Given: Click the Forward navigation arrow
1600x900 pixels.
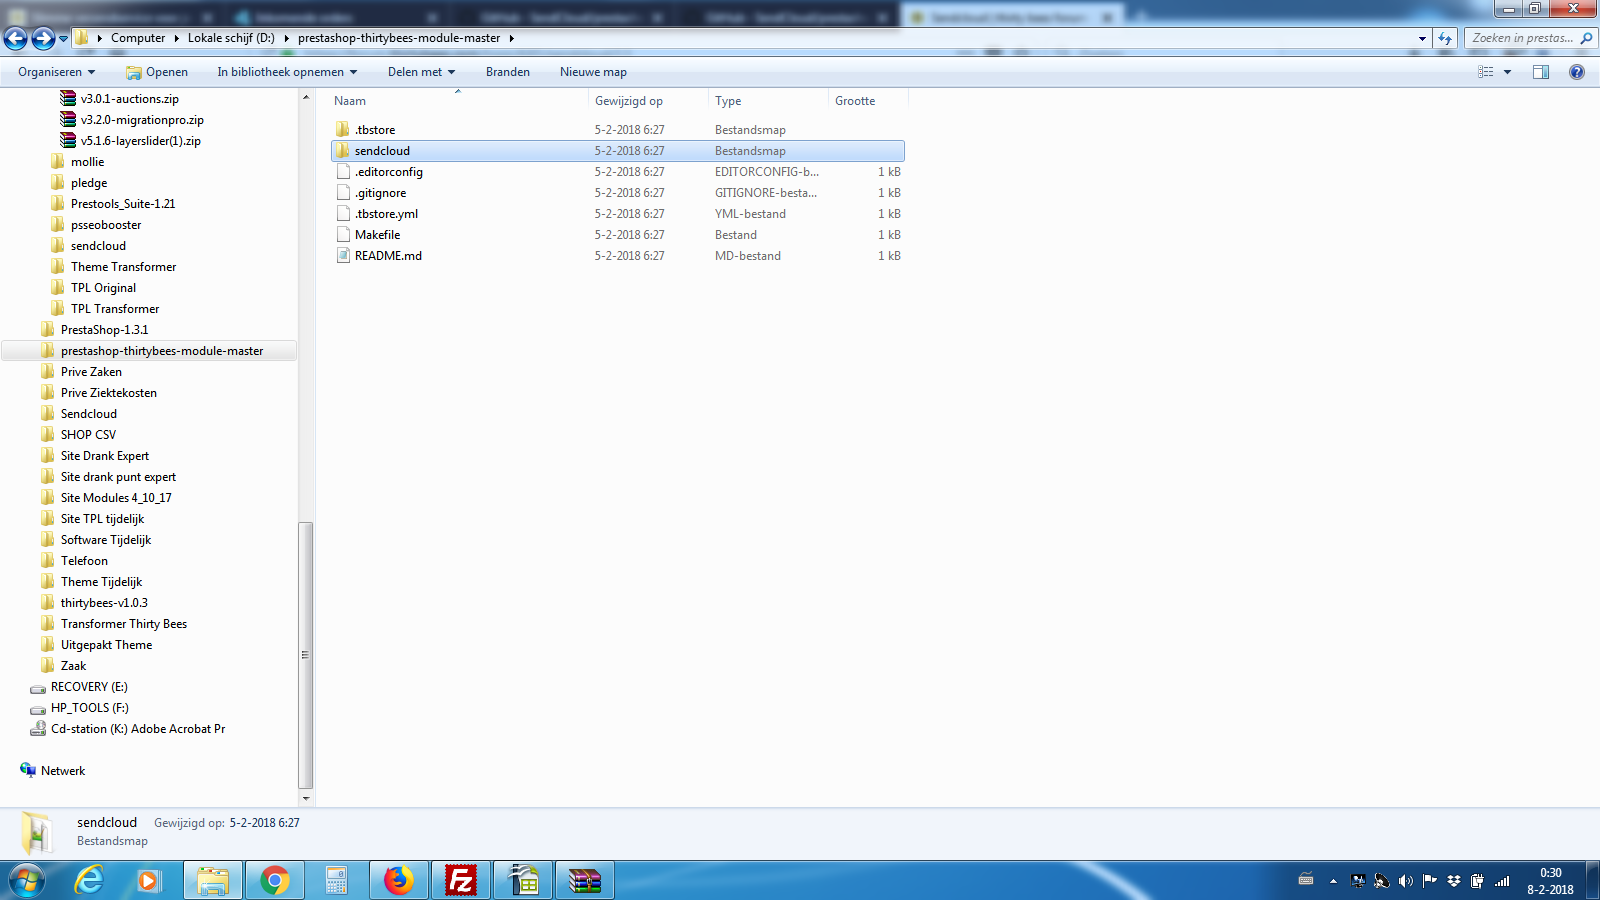Looking at the screenshot, I should 43,38.
